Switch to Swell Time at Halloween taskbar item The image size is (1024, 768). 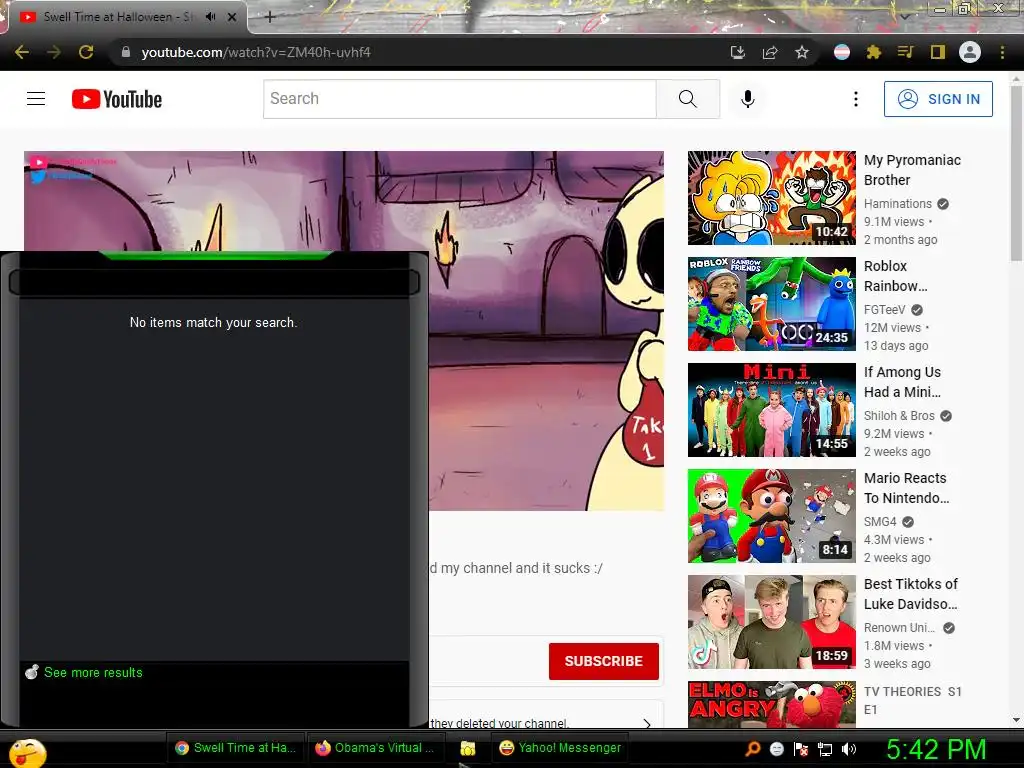click(235, 748)
